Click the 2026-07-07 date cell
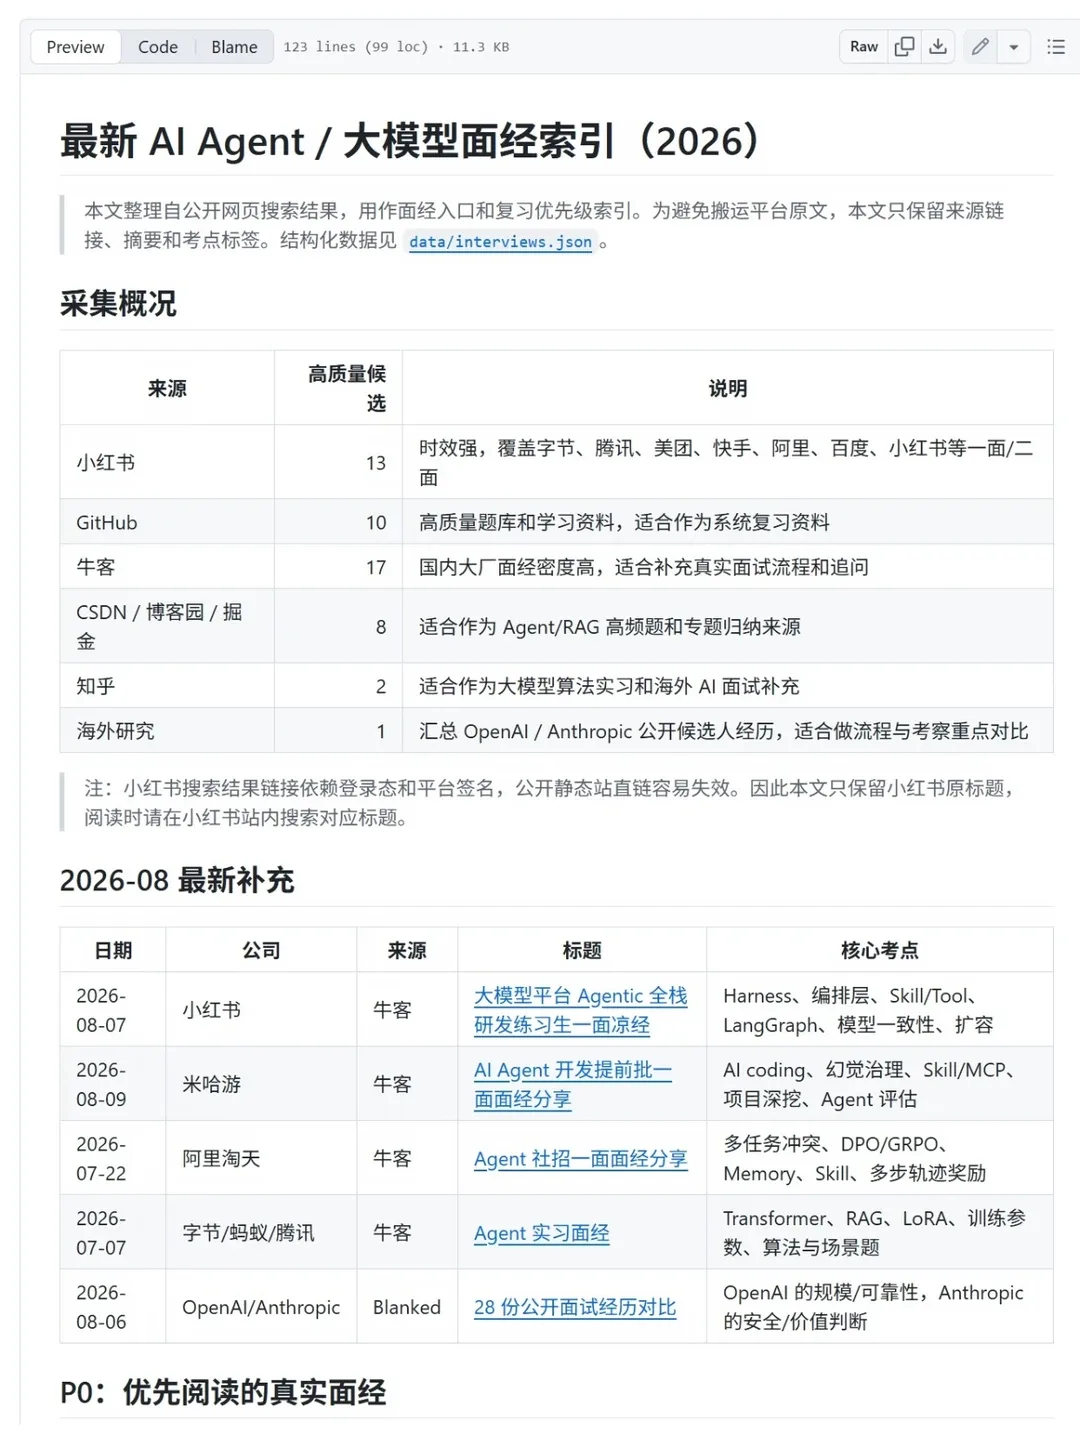The width and height of the screenshot is (1080, 1440). pos(113,1232)
